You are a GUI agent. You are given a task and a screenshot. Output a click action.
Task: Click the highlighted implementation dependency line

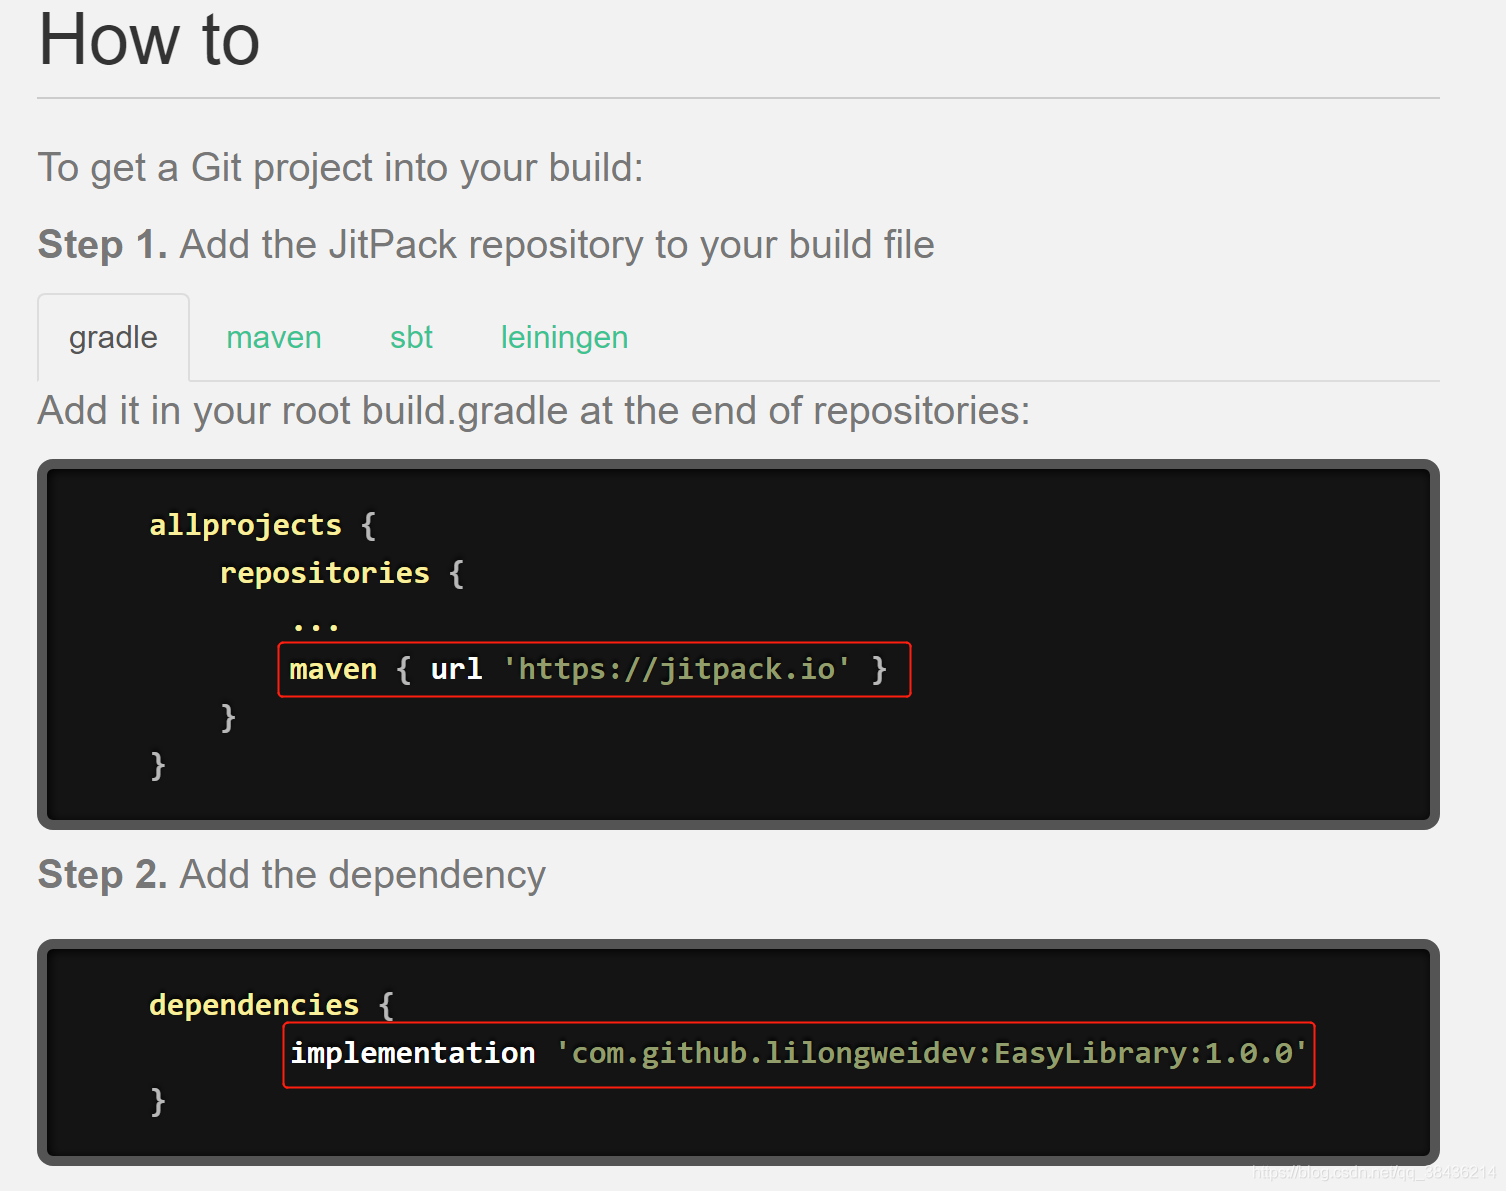point(797,1053)
